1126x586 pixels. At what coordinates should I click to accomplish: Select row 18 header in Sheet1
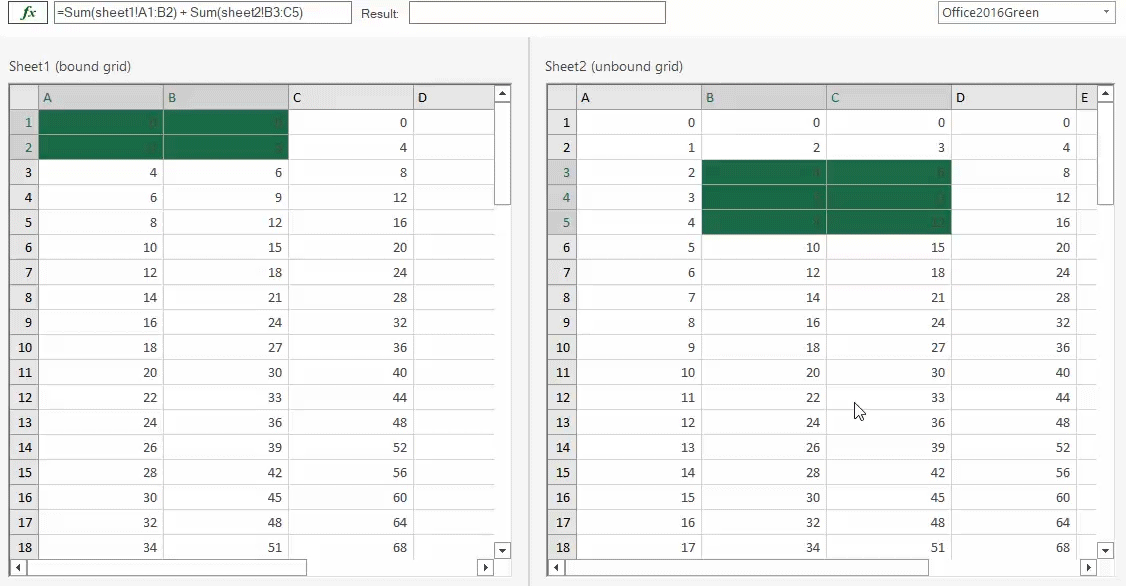(x=24, y=547)
